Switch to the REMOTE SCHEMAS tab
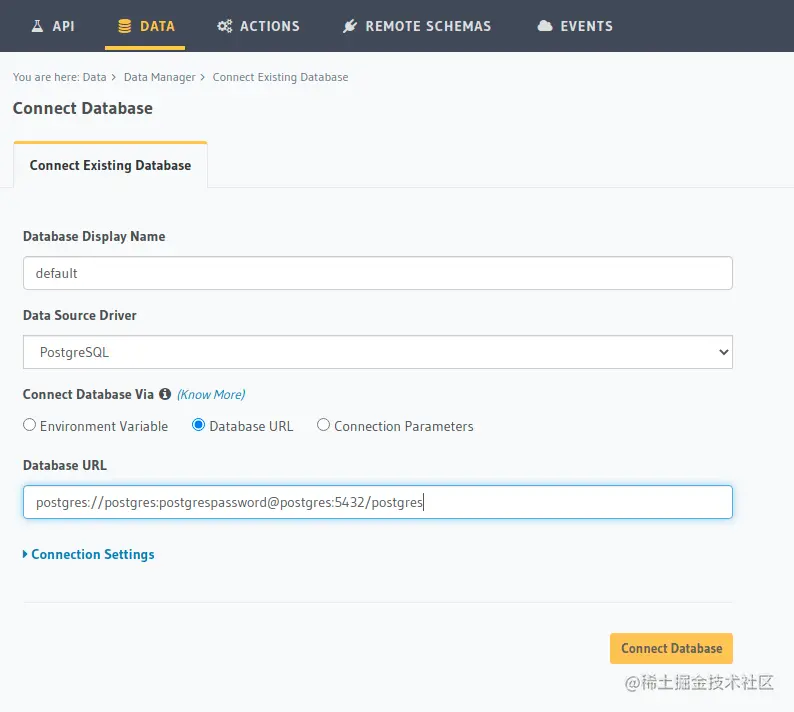794x712 pixels. [417, 26]
